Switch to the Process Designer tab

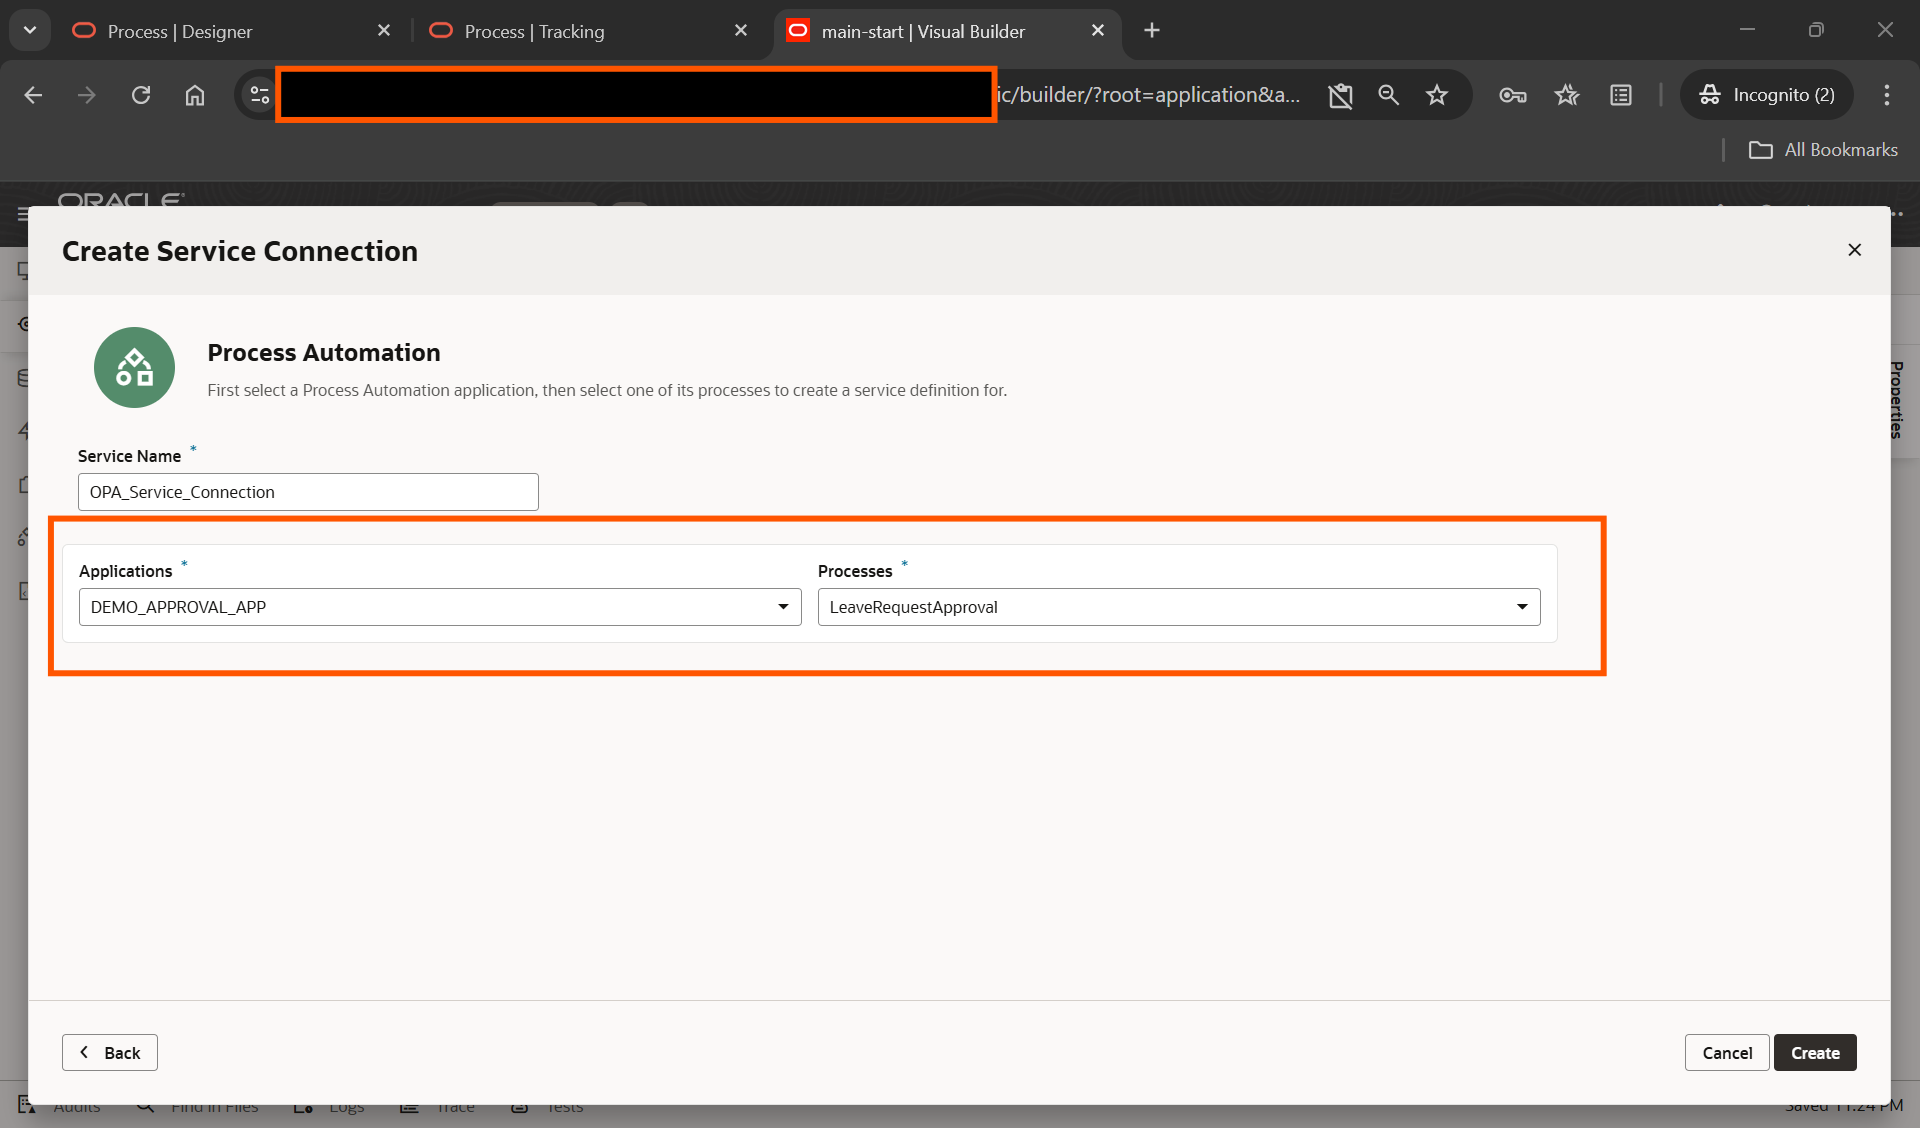180,31
